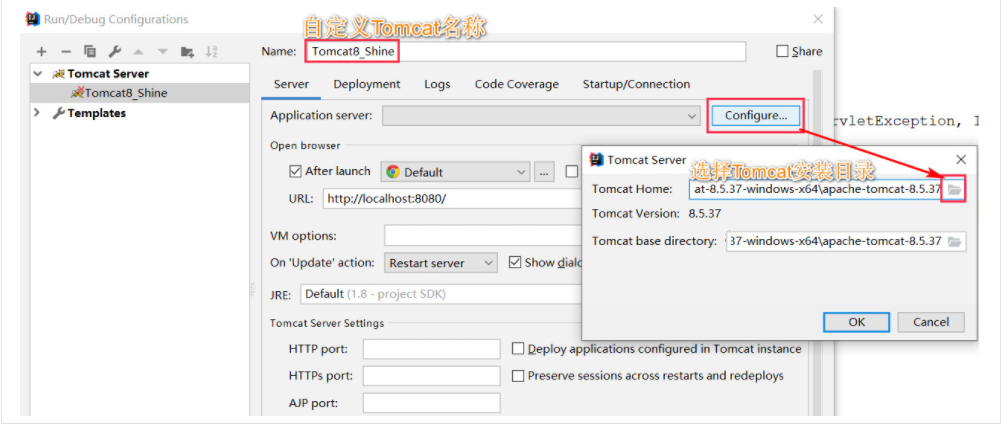Click the browser ellipsis button
The image size is (1001, 428).
click(544, 172)
